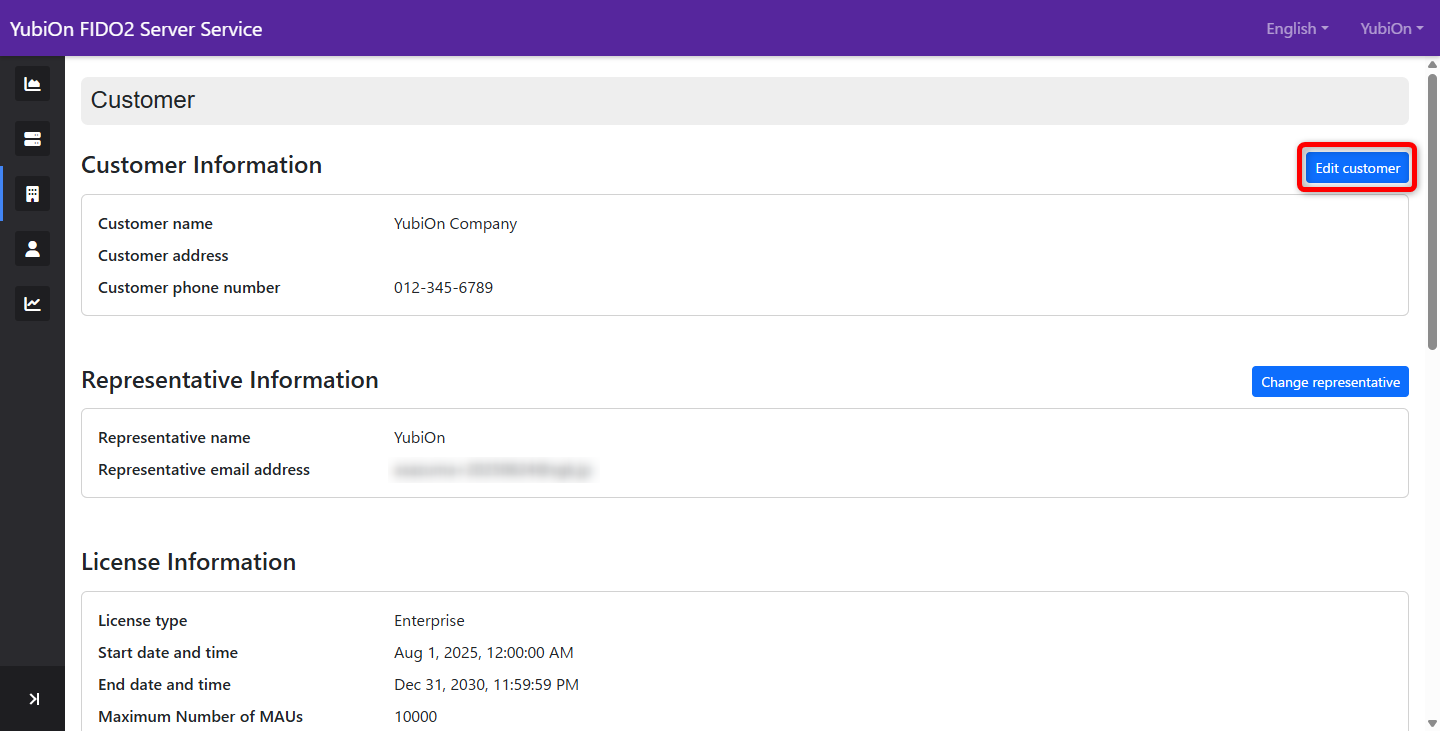The height and width of the screenshot is (731, 1440).
Task: Click the "Customer name" label
Action: click(x=155, y=224)
